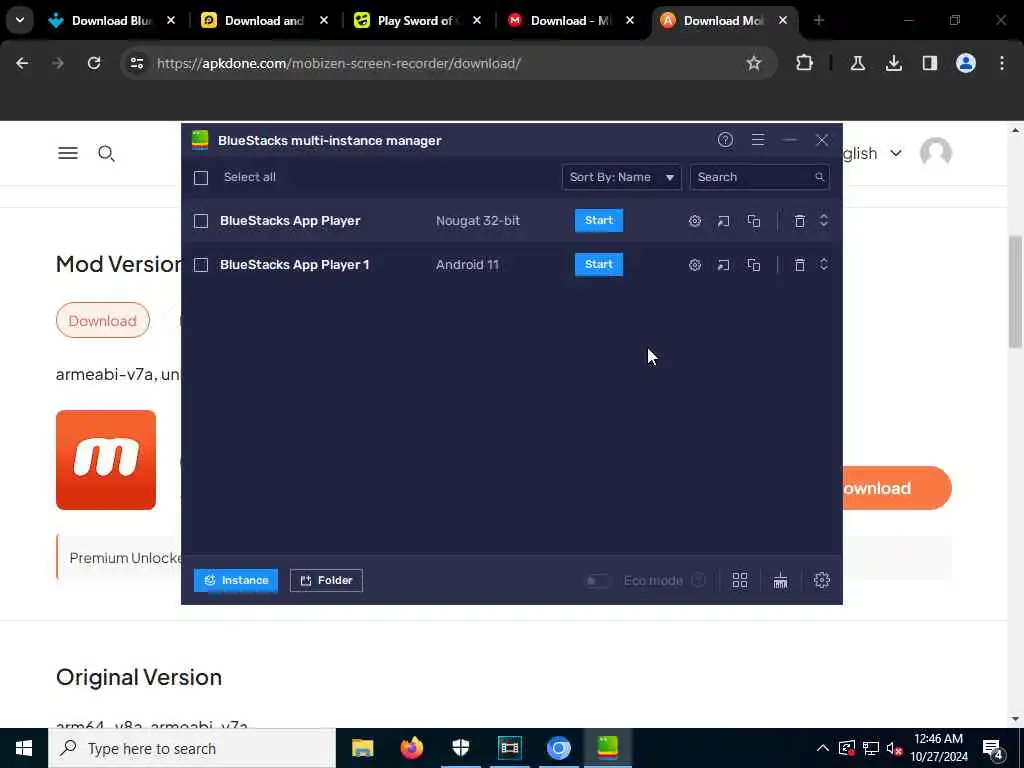Create desktop shortcut for BlueStacks App Player 1
Viewport: 1024px width, 768px height.
(724, 265)
